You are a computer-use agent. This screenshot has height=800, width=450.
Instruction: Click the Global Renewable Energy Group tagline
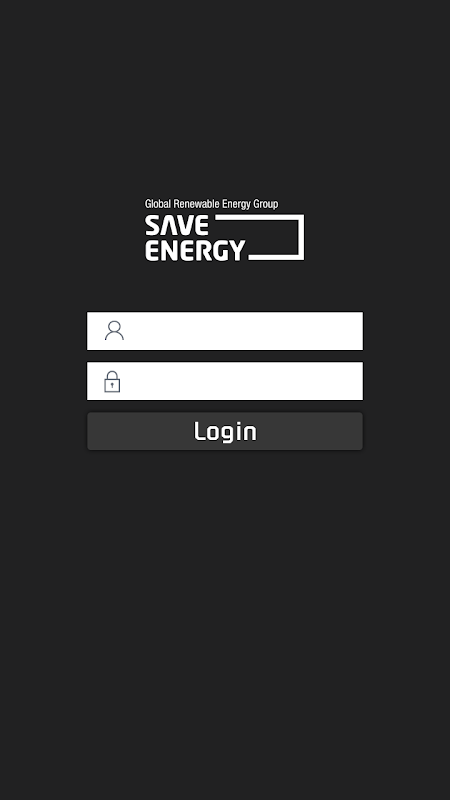coord(211,204)
